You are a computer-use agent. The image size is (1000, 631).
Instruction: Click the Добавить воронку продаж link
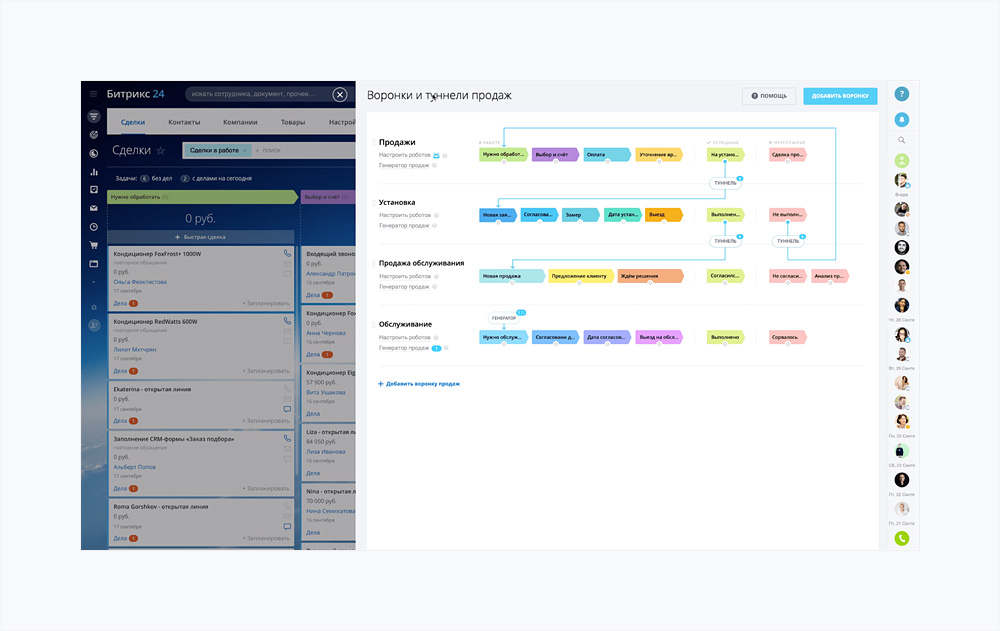[x=422, y=384]
